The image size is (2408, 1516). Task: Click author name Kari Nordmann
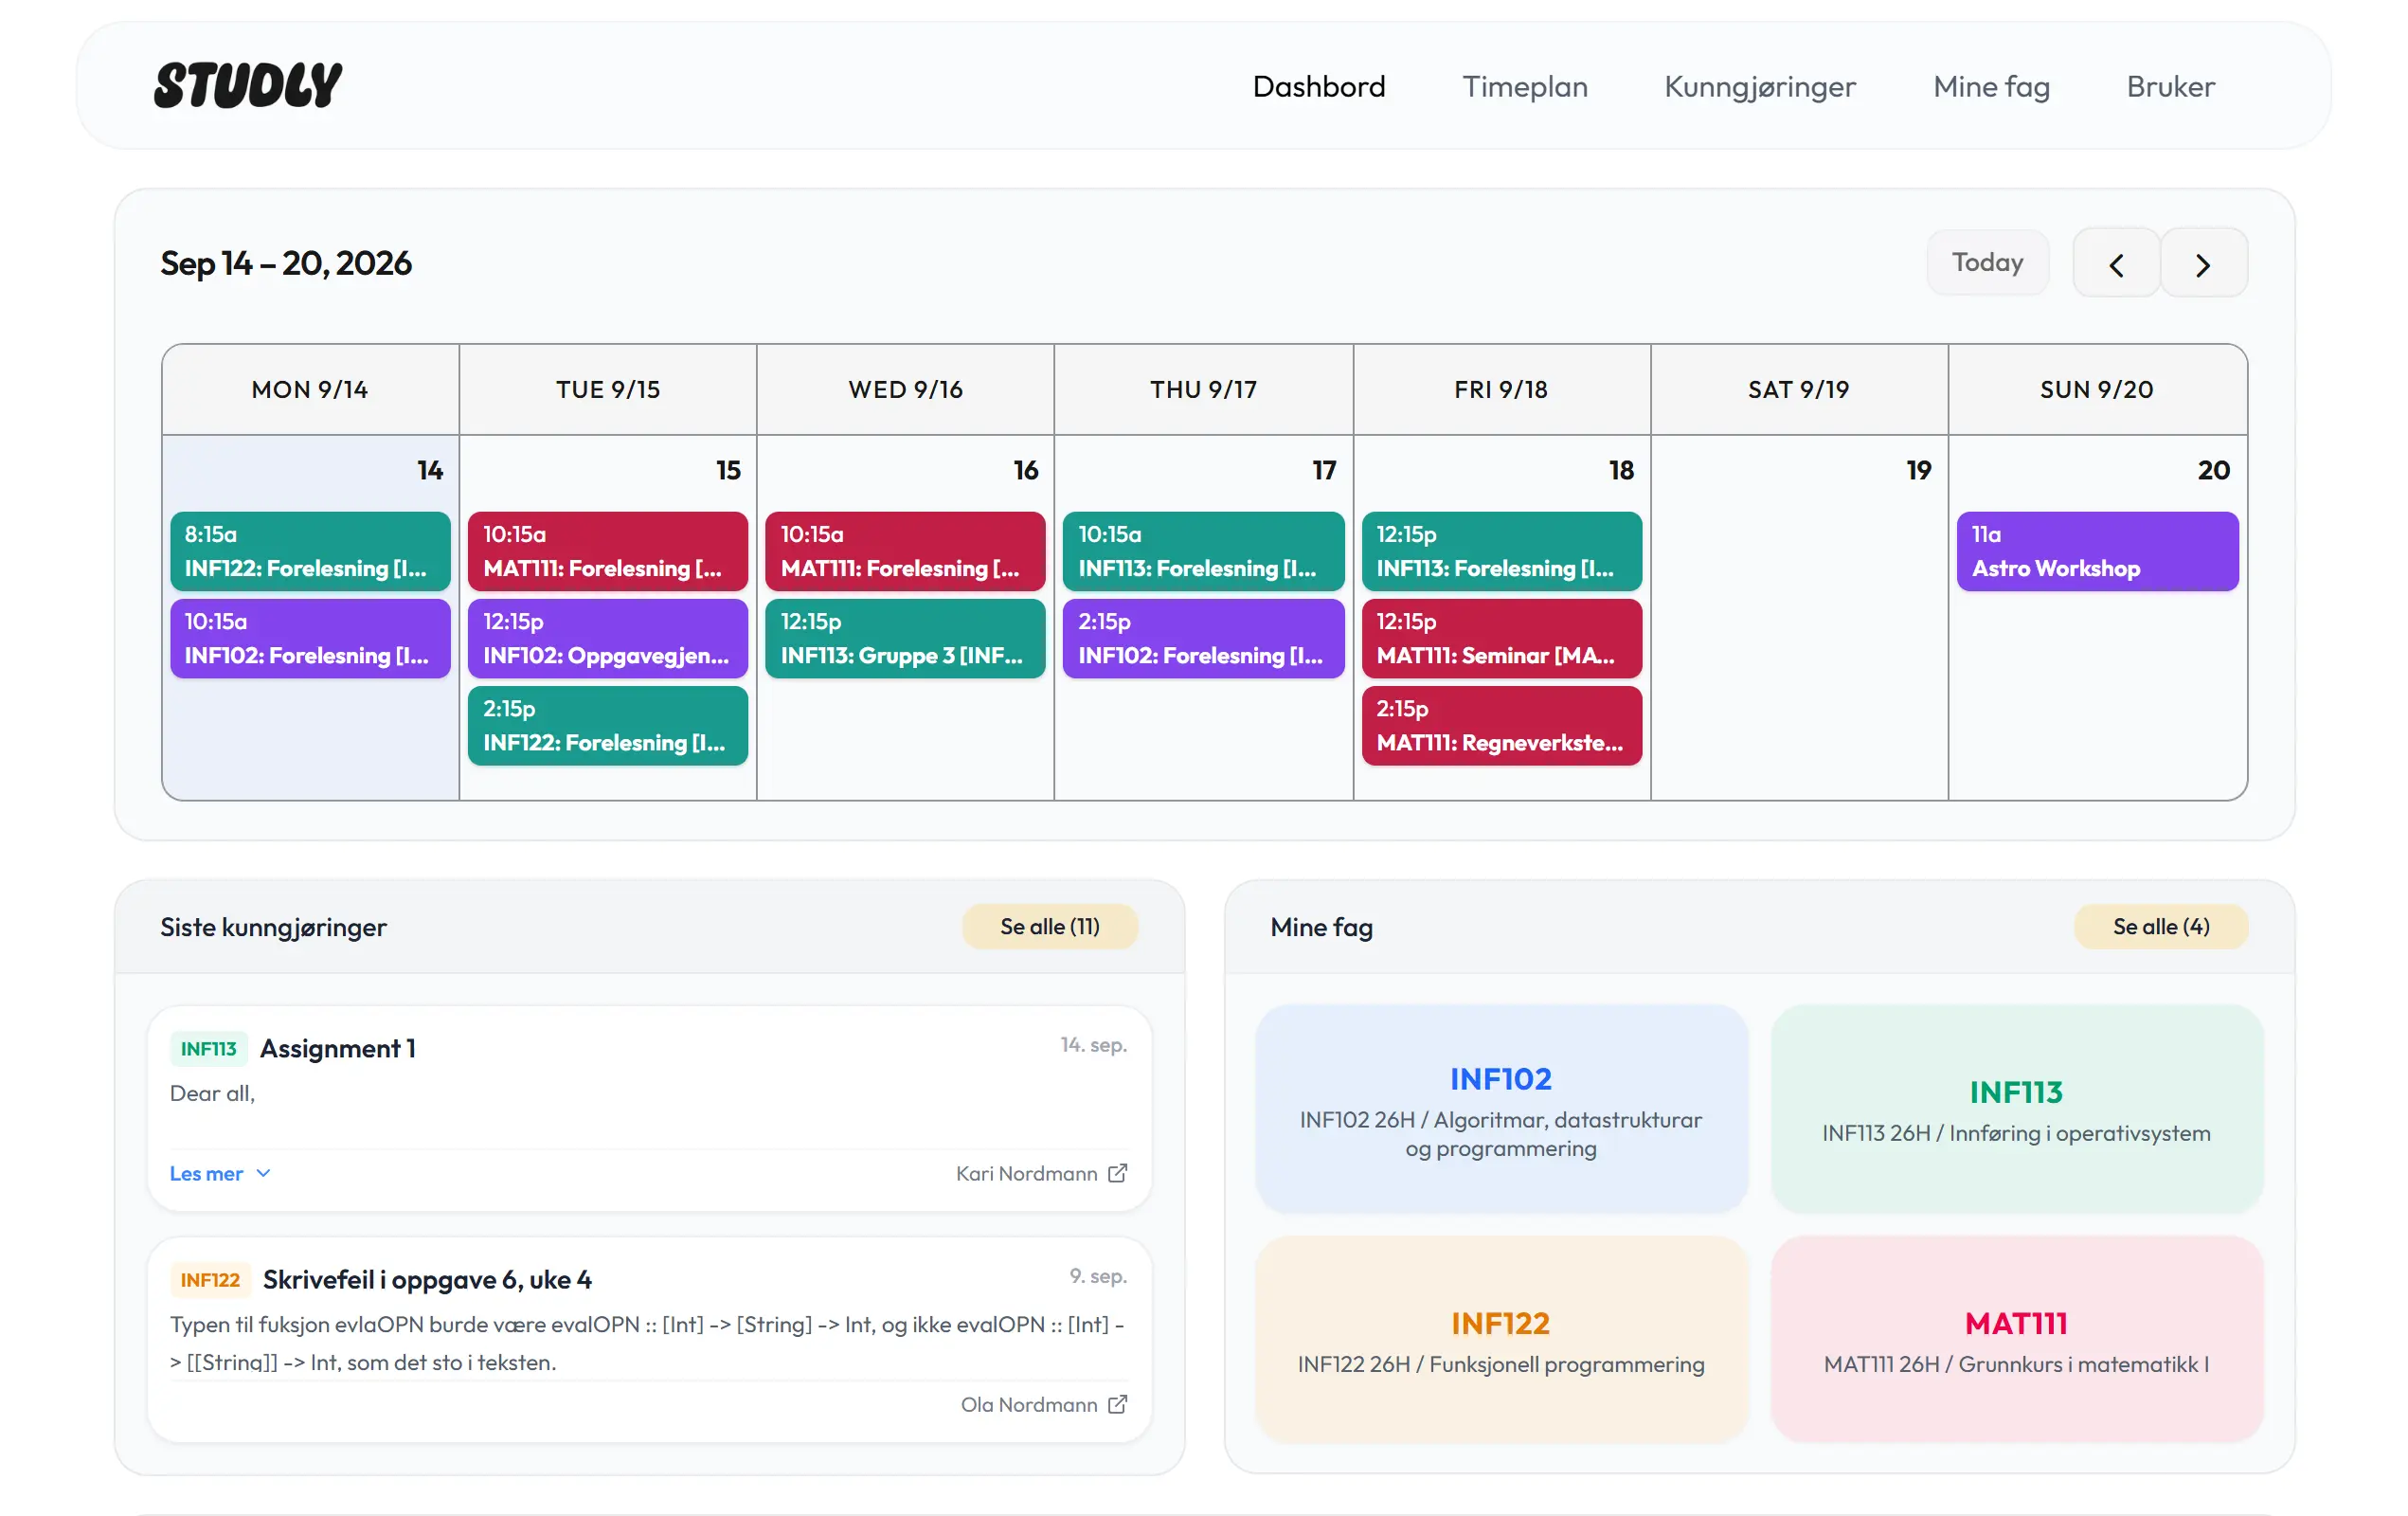point(1026,1173)
